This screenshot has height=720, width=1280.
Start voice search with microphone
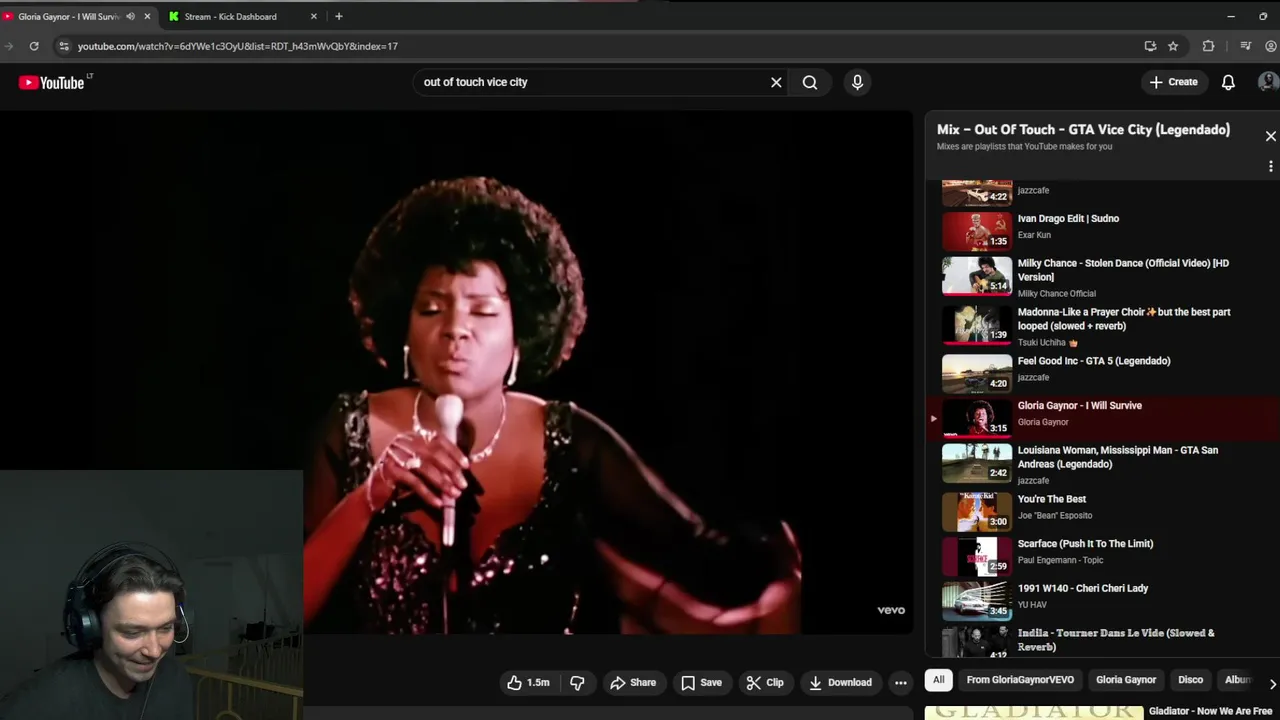pyautogui.click(x=857, y=83)
